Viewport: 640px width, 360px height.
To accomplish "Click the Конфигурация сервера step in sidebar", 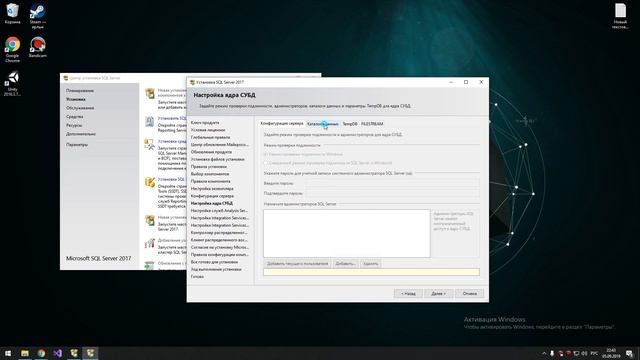I will 212,196.
